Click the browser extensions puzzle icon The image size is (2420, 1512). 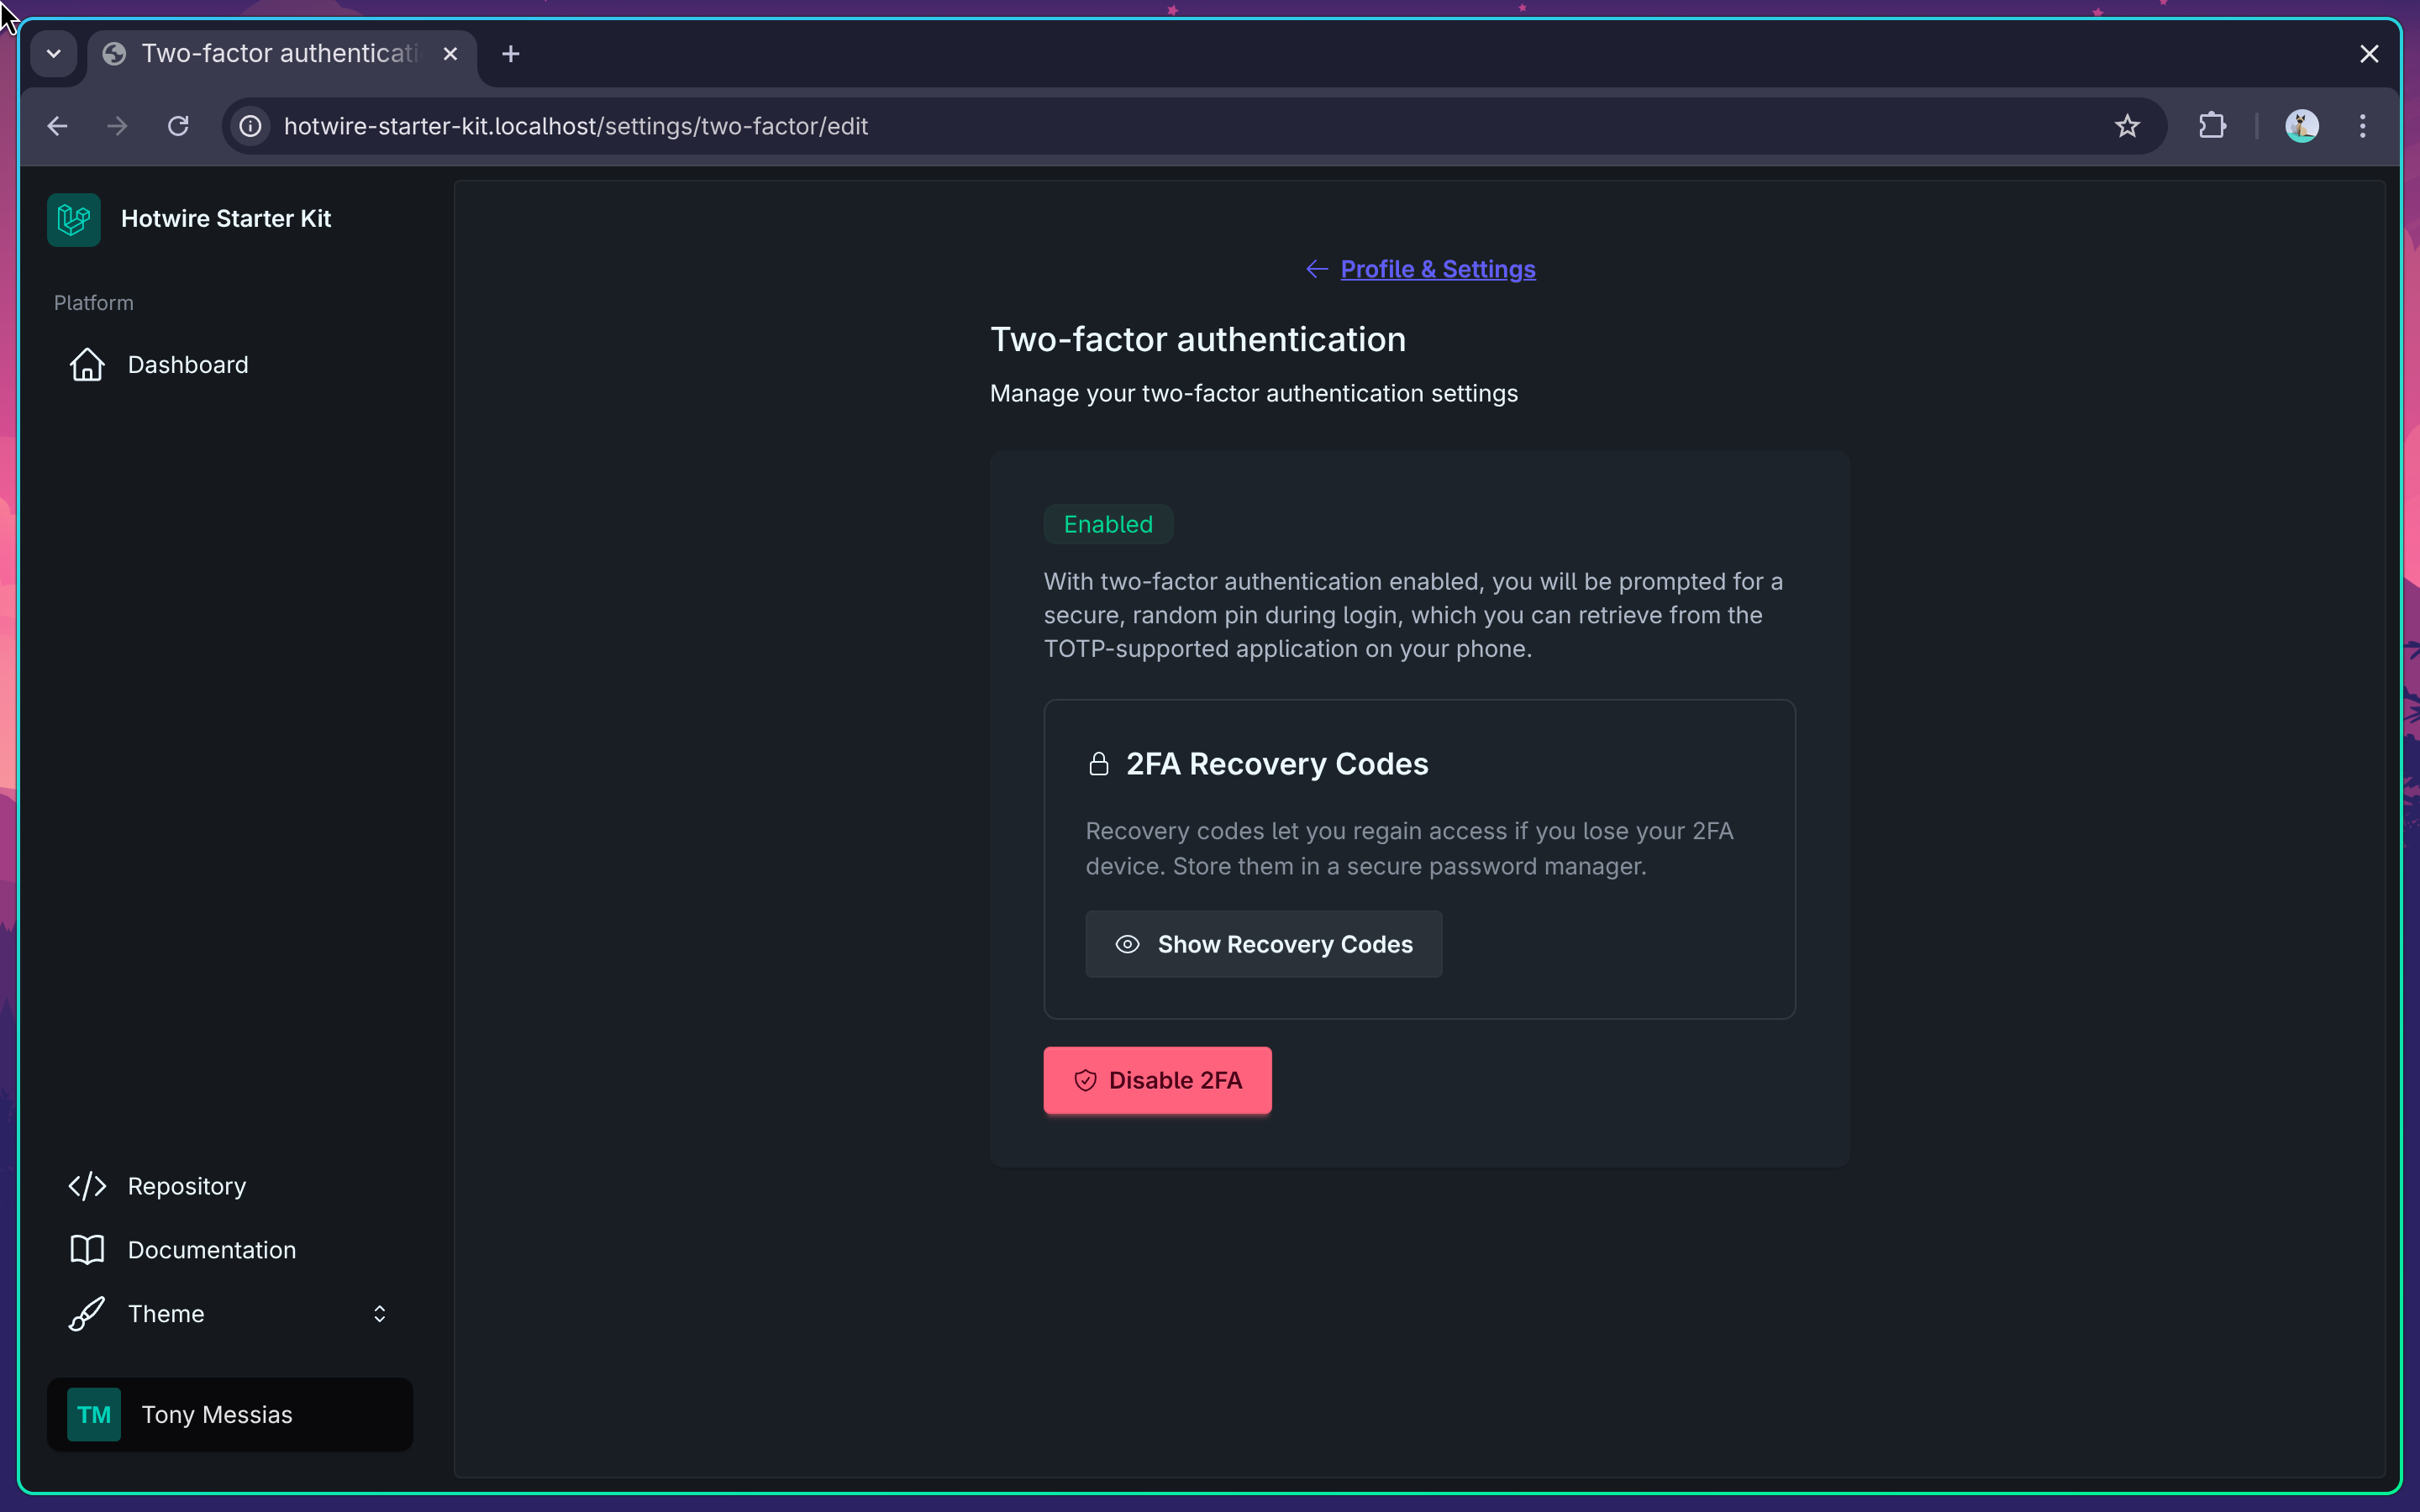[x=2212, y=126]
